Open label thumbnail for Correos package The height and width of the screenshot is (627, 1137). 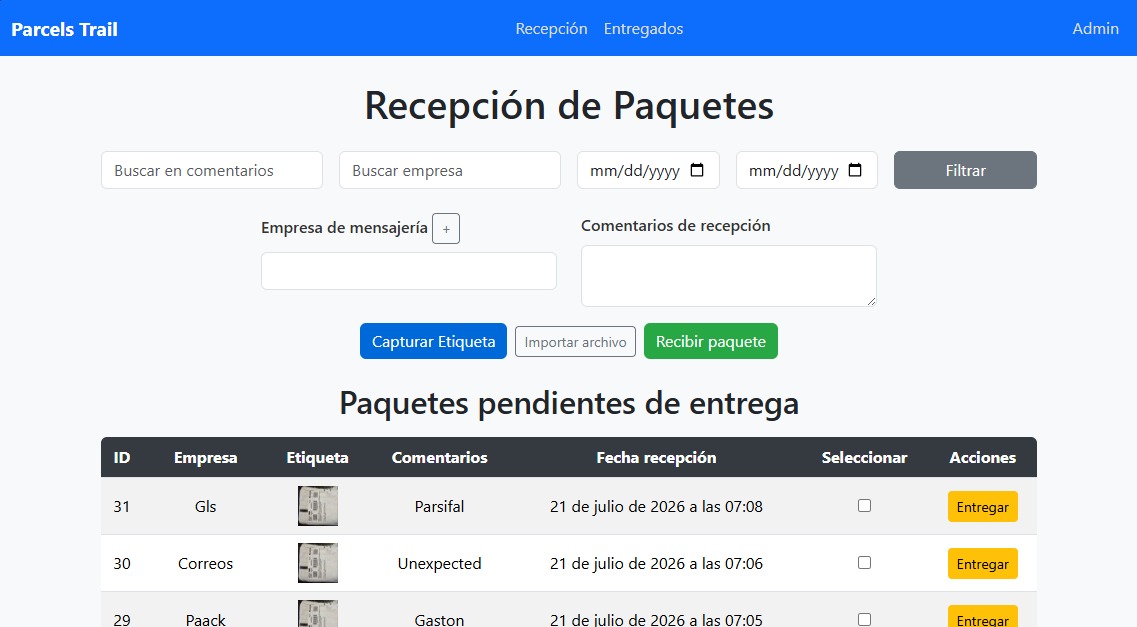click(318, 563)
